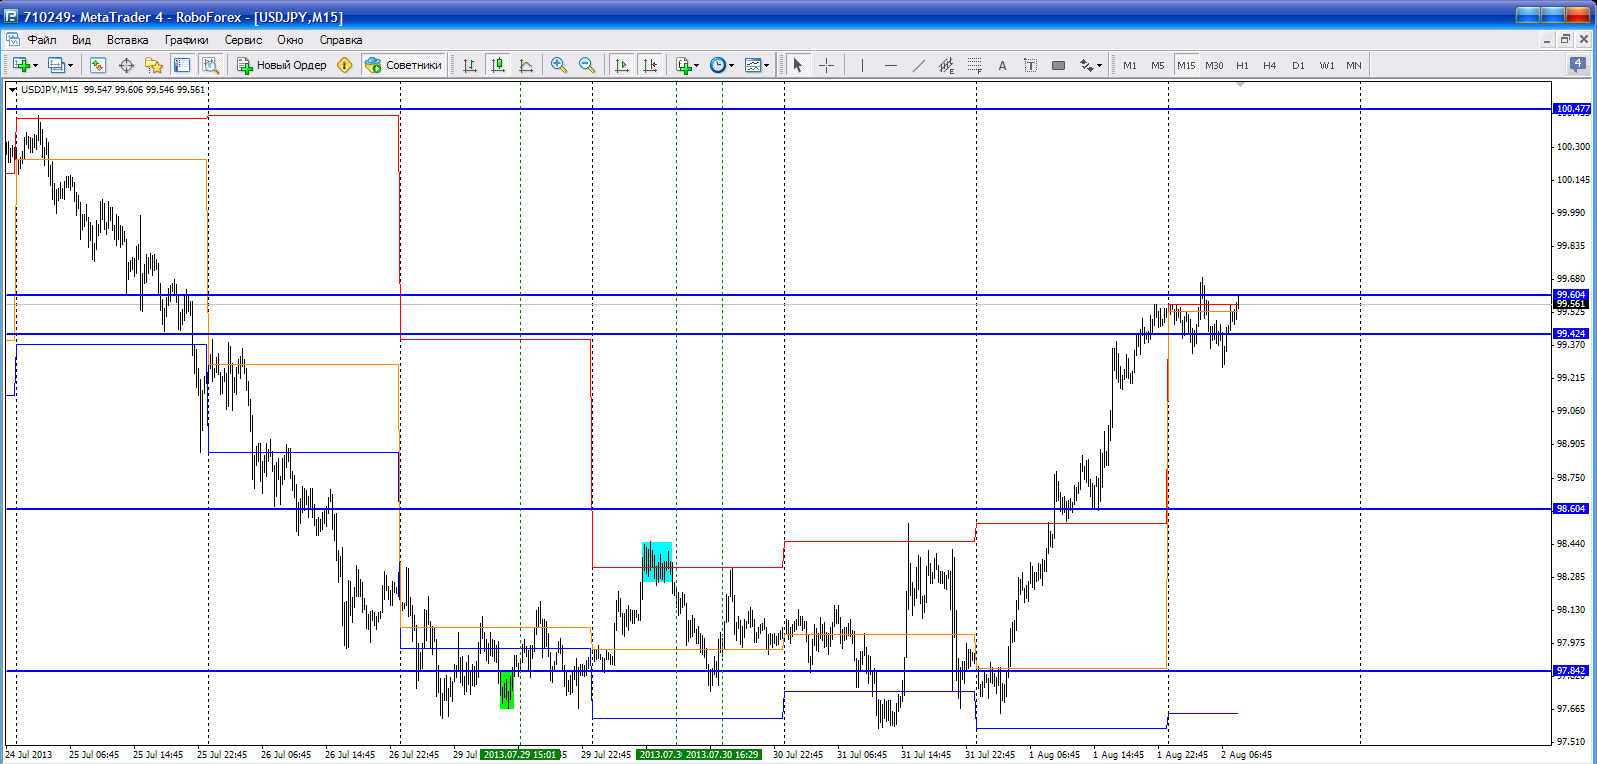Open the Графики menu
This screenshot has height=764, width=1597.
tap(187, 40)
